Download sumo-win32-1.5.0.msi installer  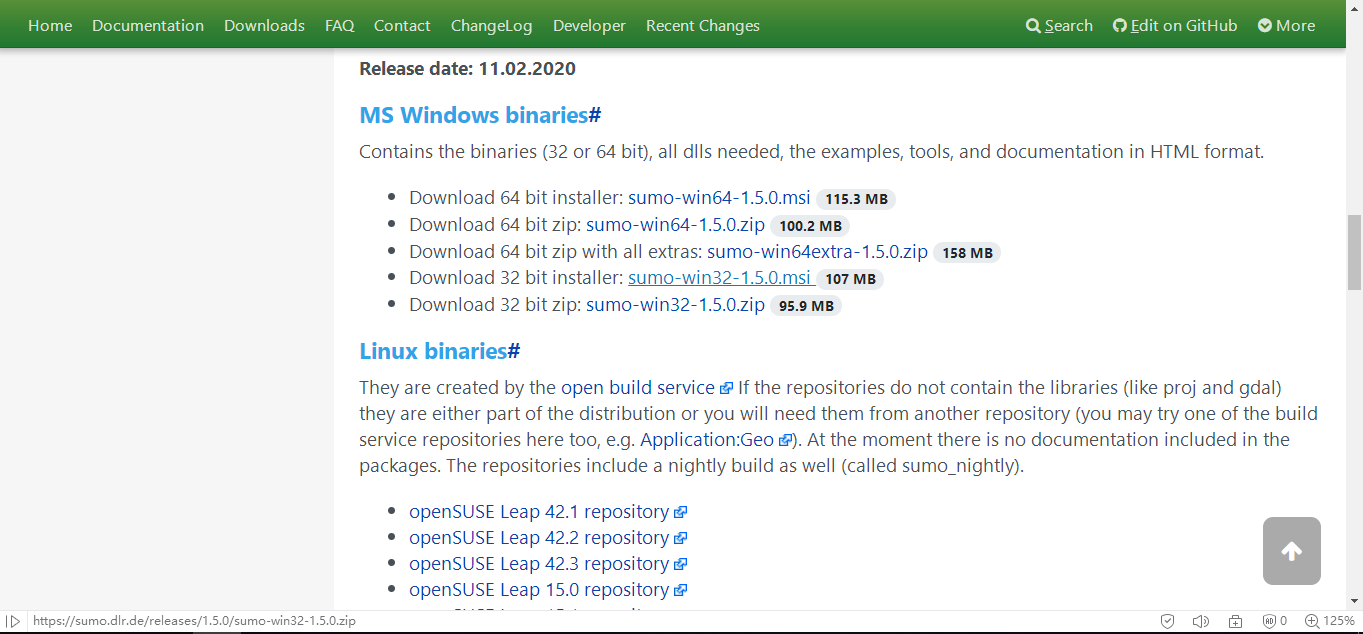tap(719, 278)
